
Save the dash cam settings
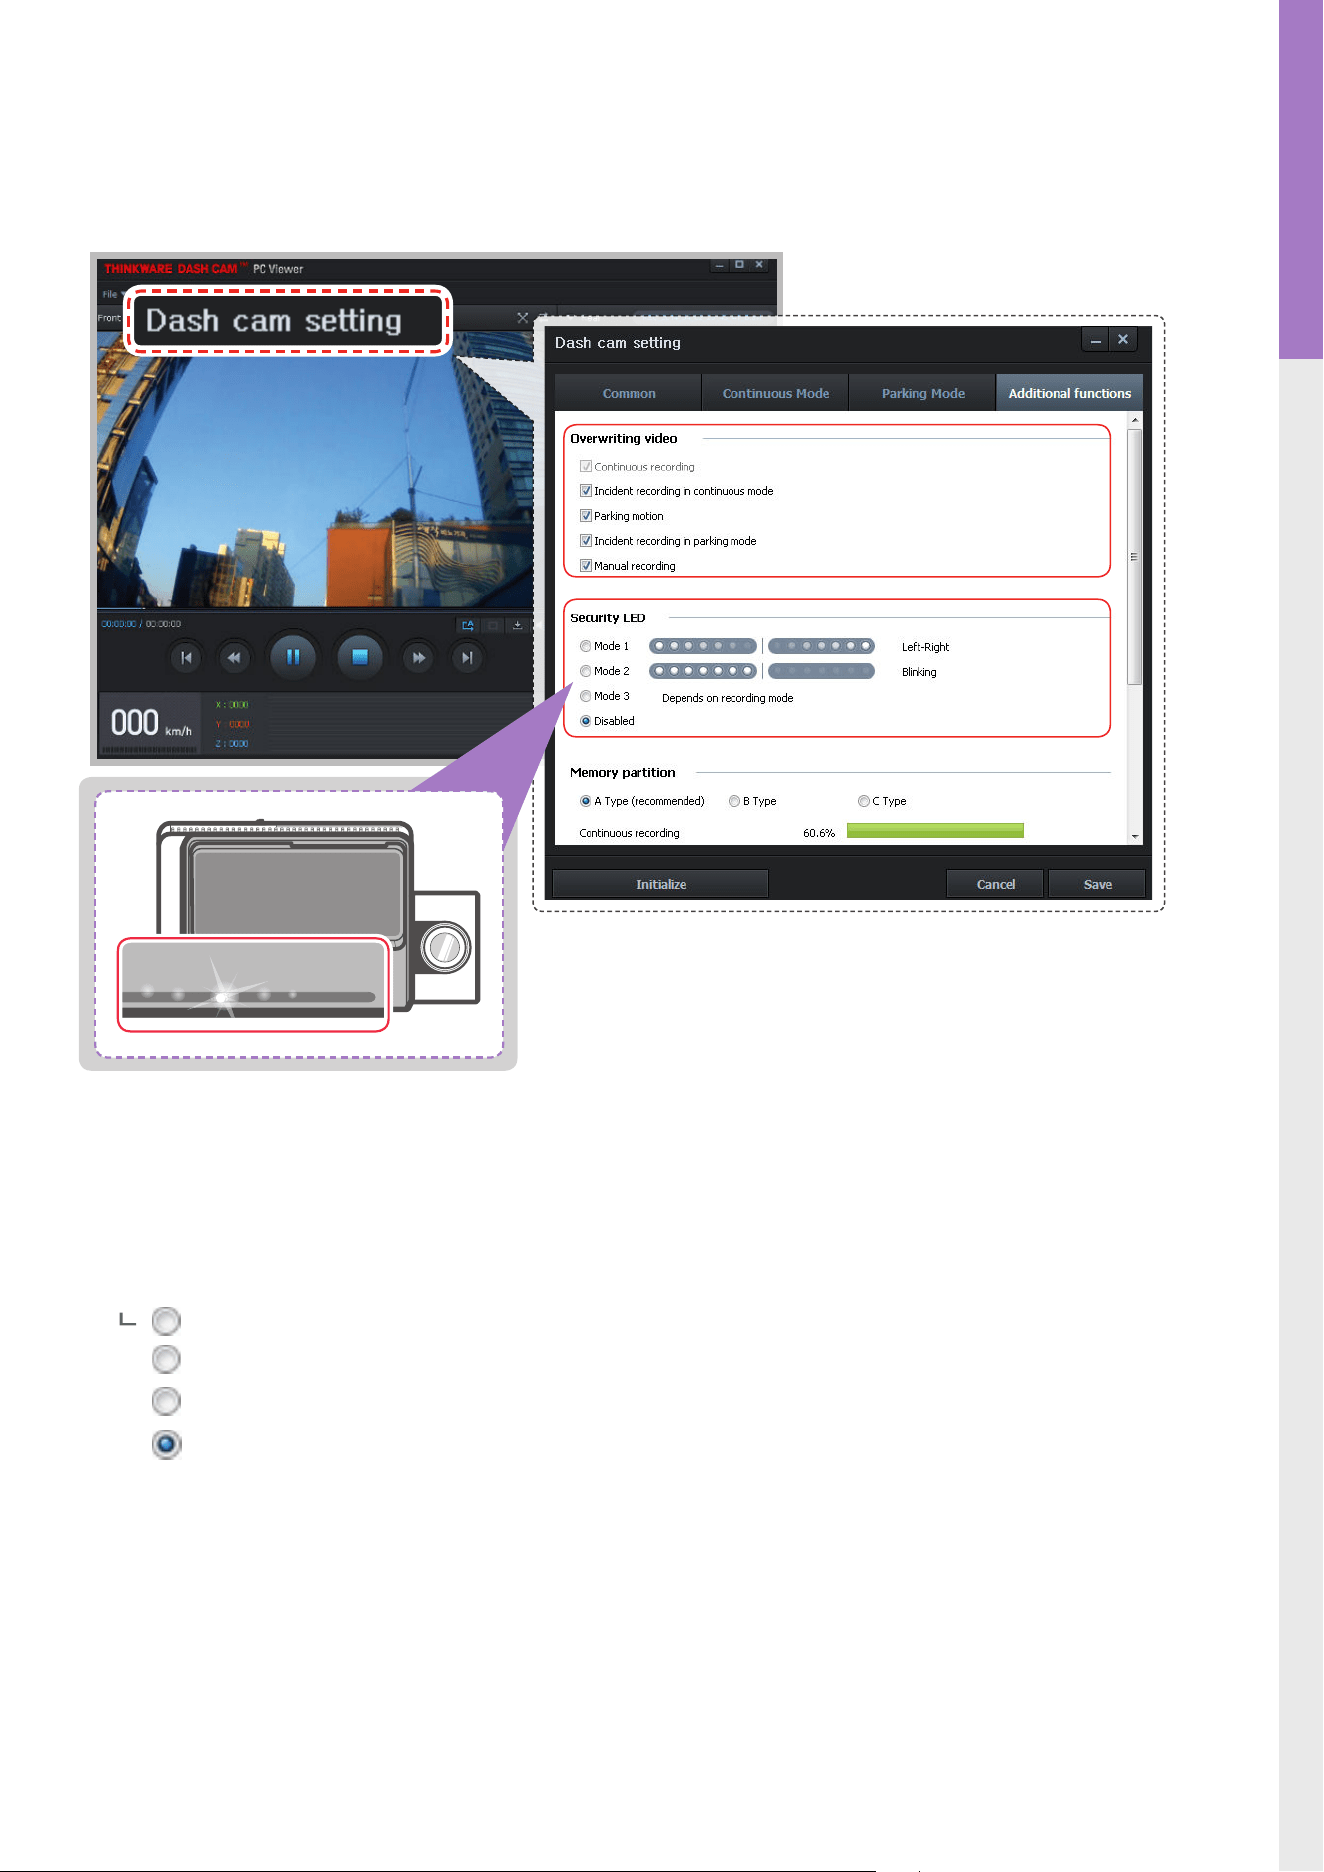(1097, 884)
